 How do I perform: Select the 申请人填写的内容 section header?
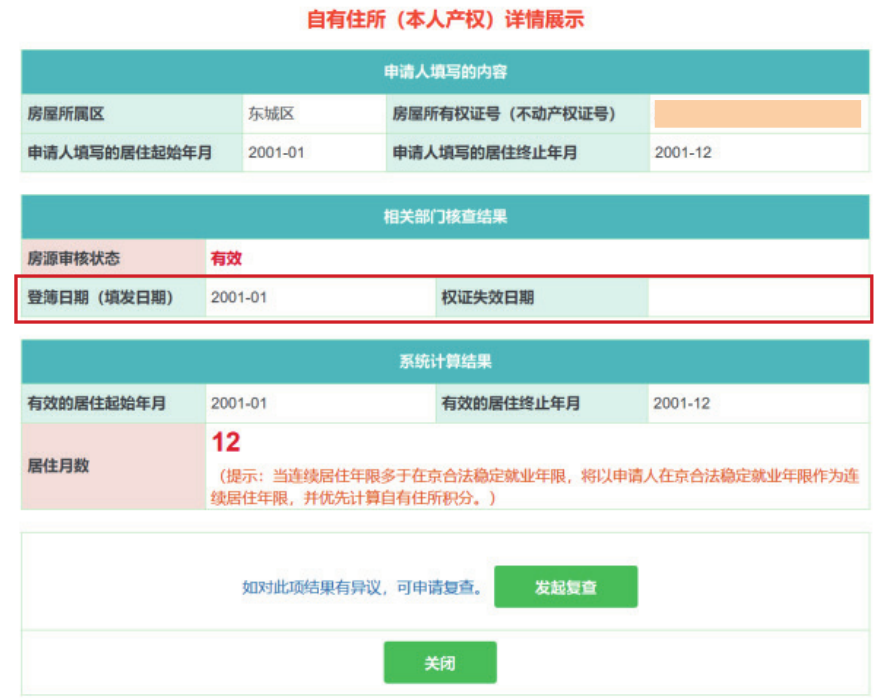445,72
